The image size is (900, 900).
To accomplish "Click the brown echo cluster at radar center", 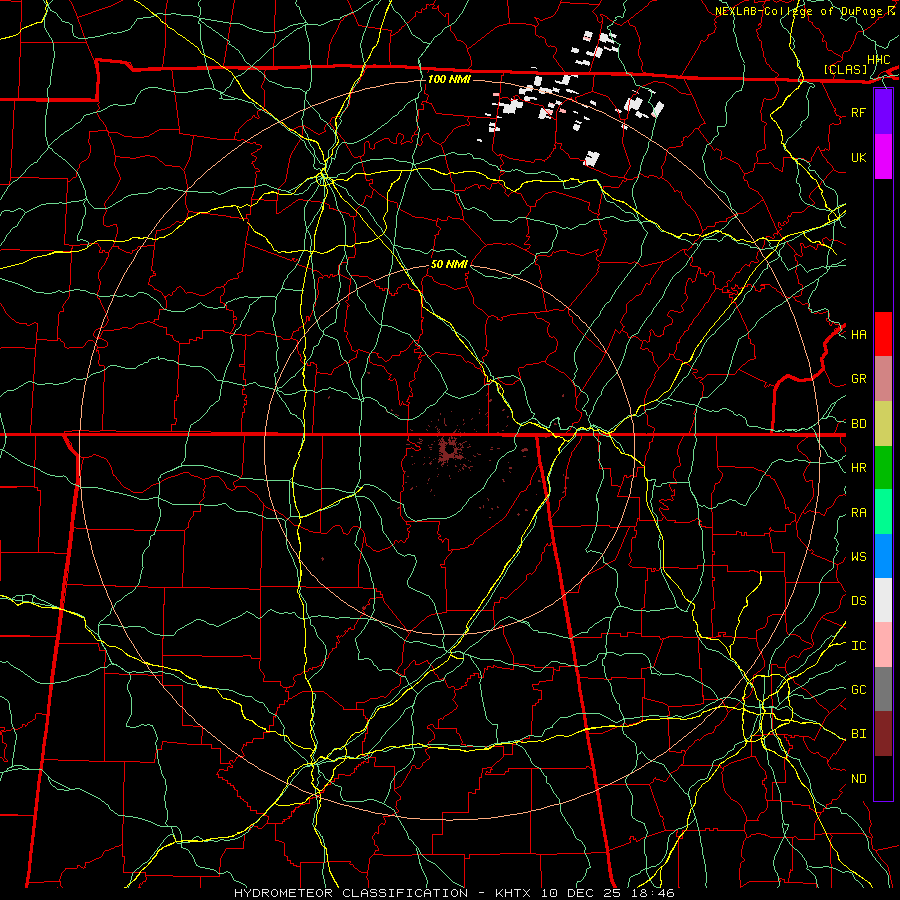I will (448, 449).
